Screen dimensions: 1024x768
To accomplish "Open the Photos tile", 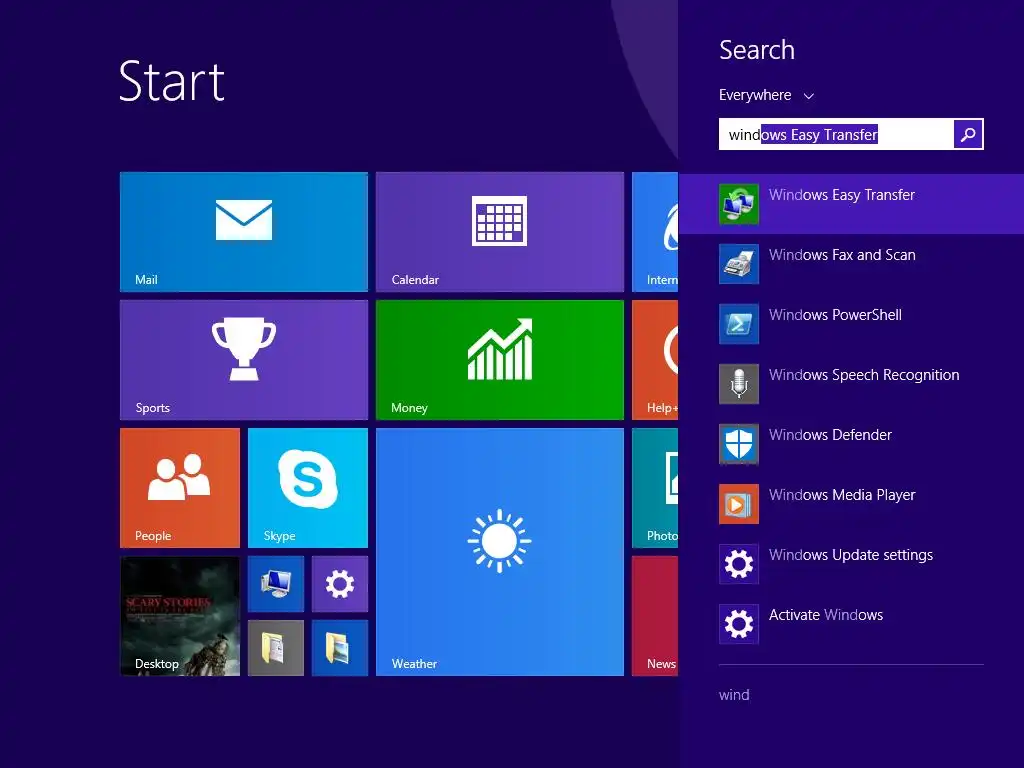I will [x=655, y=488].
